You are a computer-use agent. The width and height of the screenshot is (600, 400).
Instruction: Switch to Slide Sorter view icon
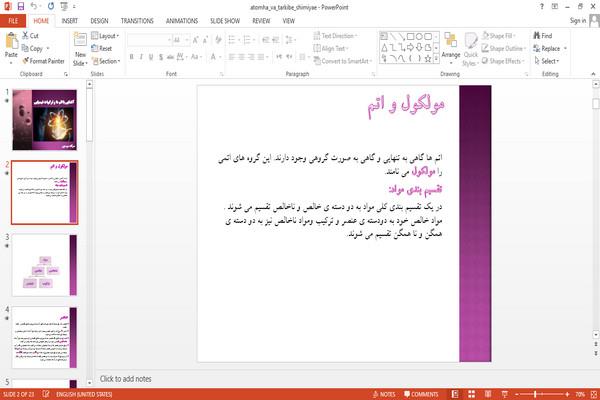471,394
